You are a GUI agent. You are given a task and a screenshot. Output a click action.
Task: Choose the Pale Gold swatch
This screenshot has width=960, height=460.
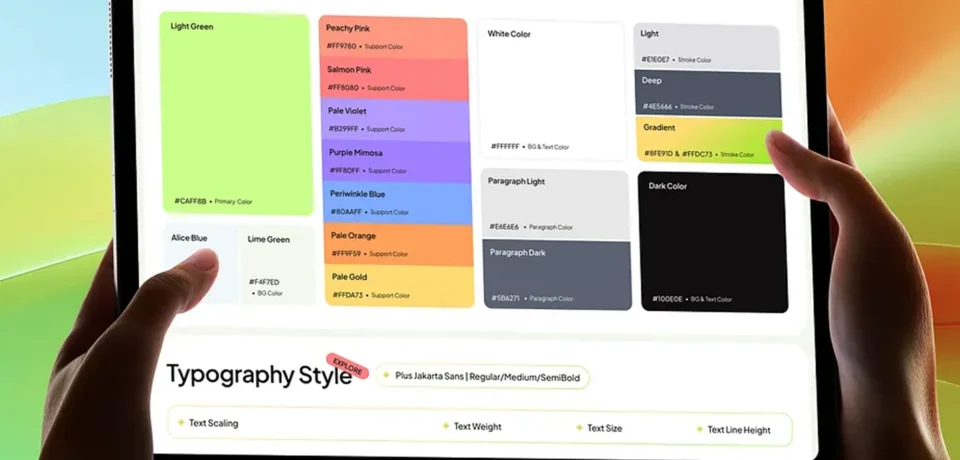[x=400, y=286]
